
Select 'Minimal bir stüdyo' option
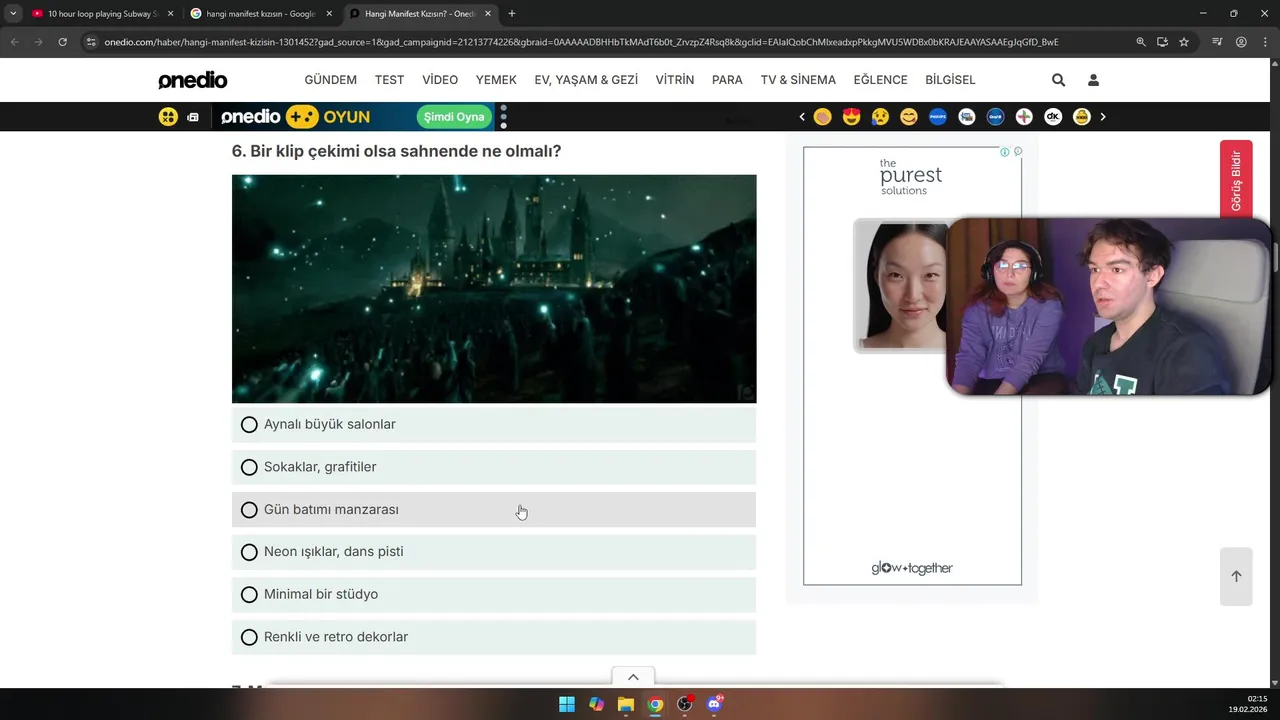[494, 595]
